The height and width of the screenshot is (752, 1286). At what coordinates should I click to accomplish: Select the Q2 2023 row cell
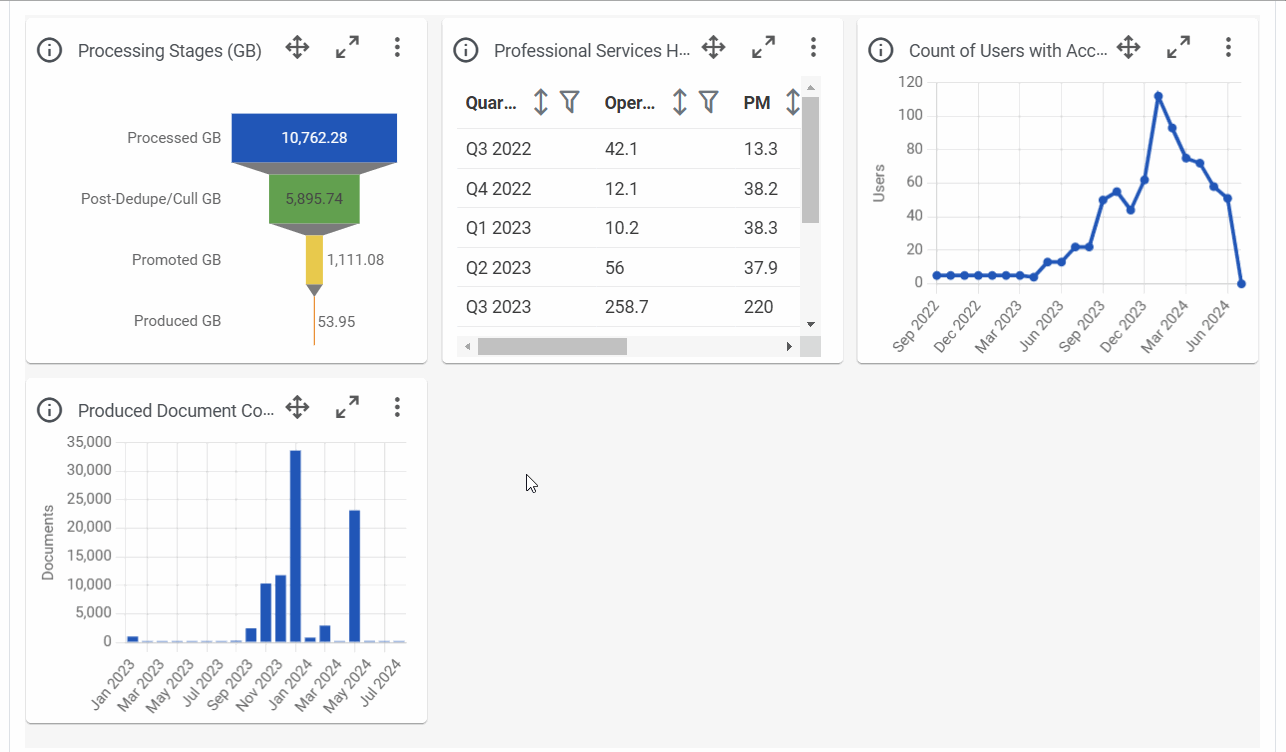tap(499, 268)
